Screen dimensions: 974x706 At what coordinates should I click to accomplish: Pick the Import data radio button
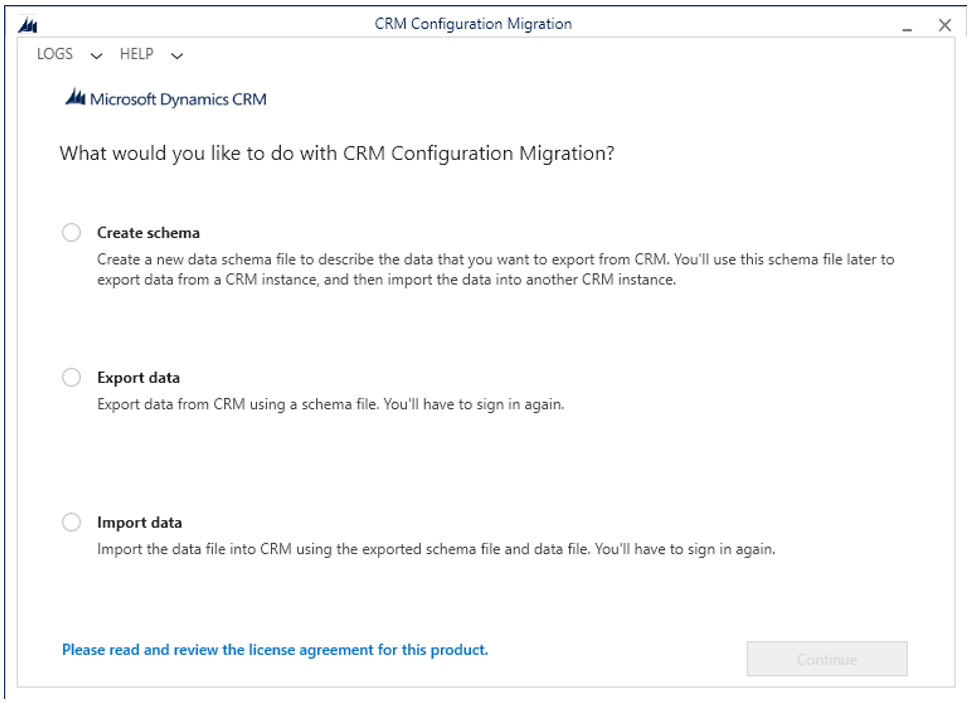71,523
